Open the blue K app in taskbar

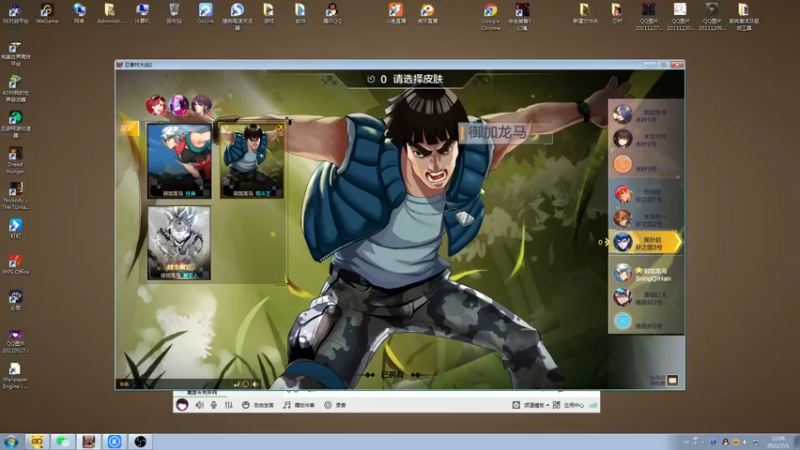[114, 441]
